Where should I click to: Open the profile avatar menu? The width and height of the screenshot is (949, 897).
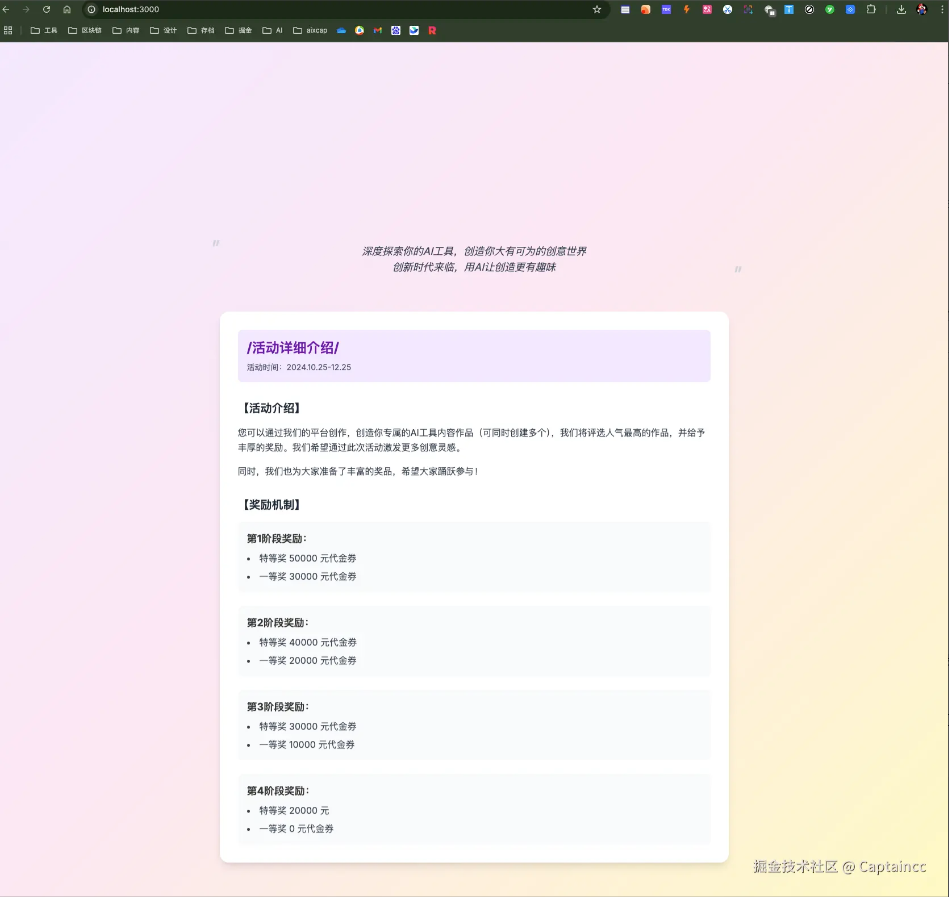[922, 10]
